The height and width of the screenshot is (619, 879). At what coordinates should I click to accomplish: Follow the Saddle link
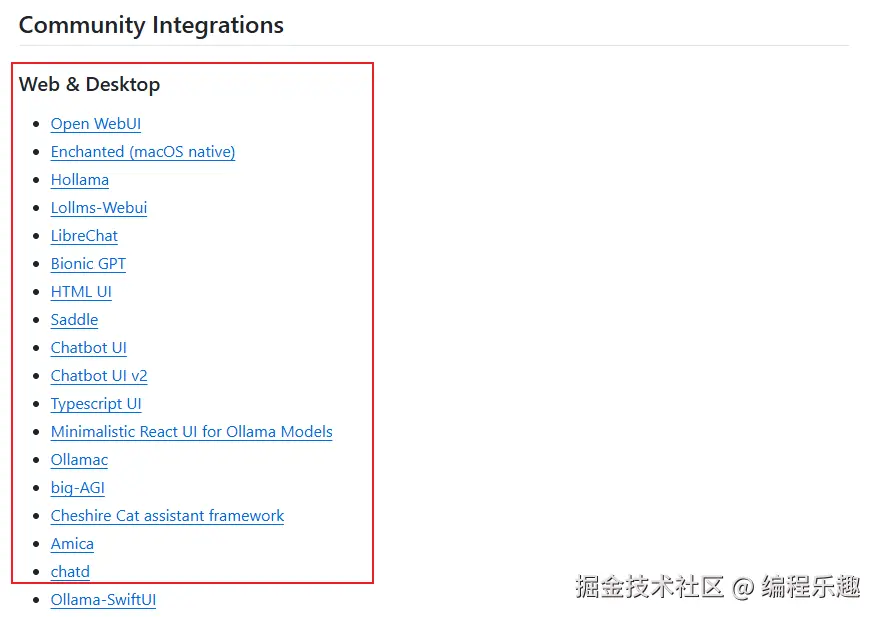click(74, 320)
